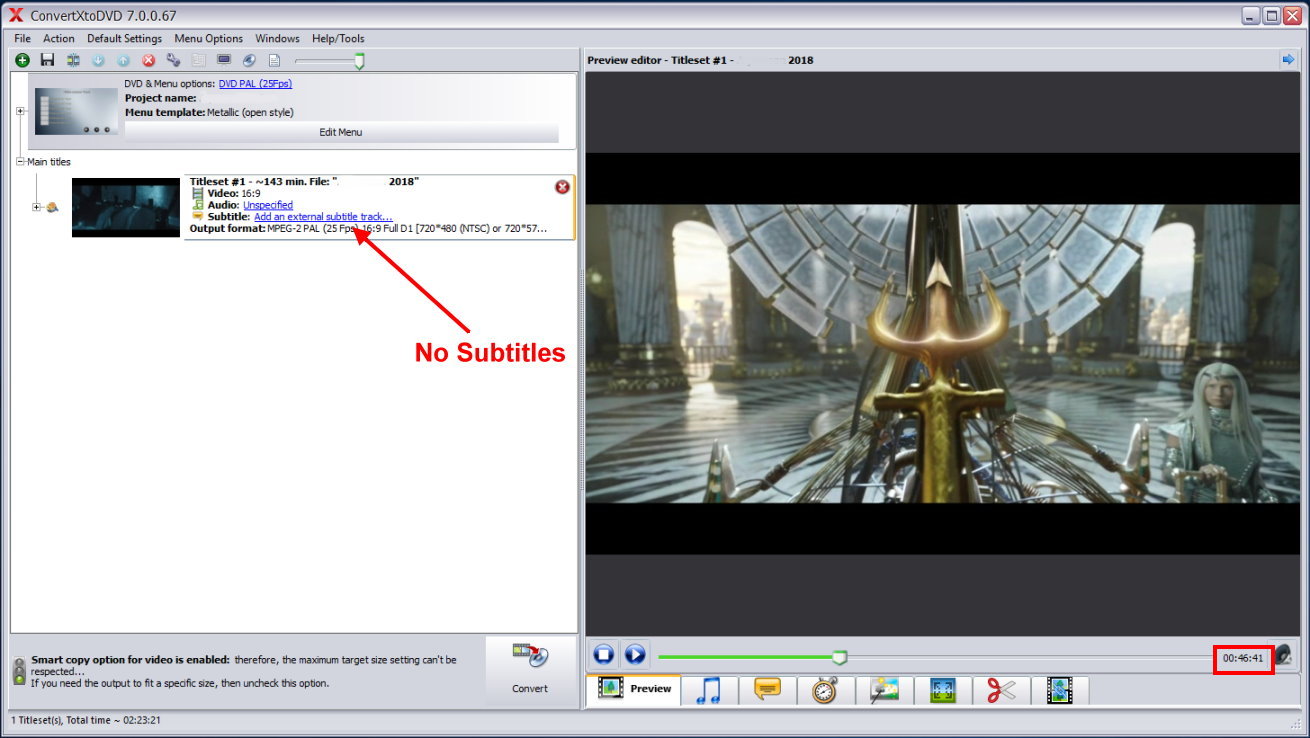Click the preview seek slider handle

840,657
